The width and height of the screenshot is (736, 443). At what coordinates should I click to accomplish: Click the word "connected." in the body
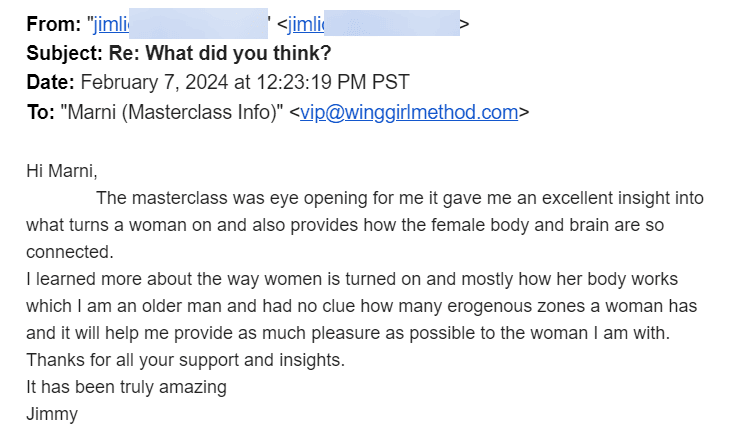[x=71, y=251]
